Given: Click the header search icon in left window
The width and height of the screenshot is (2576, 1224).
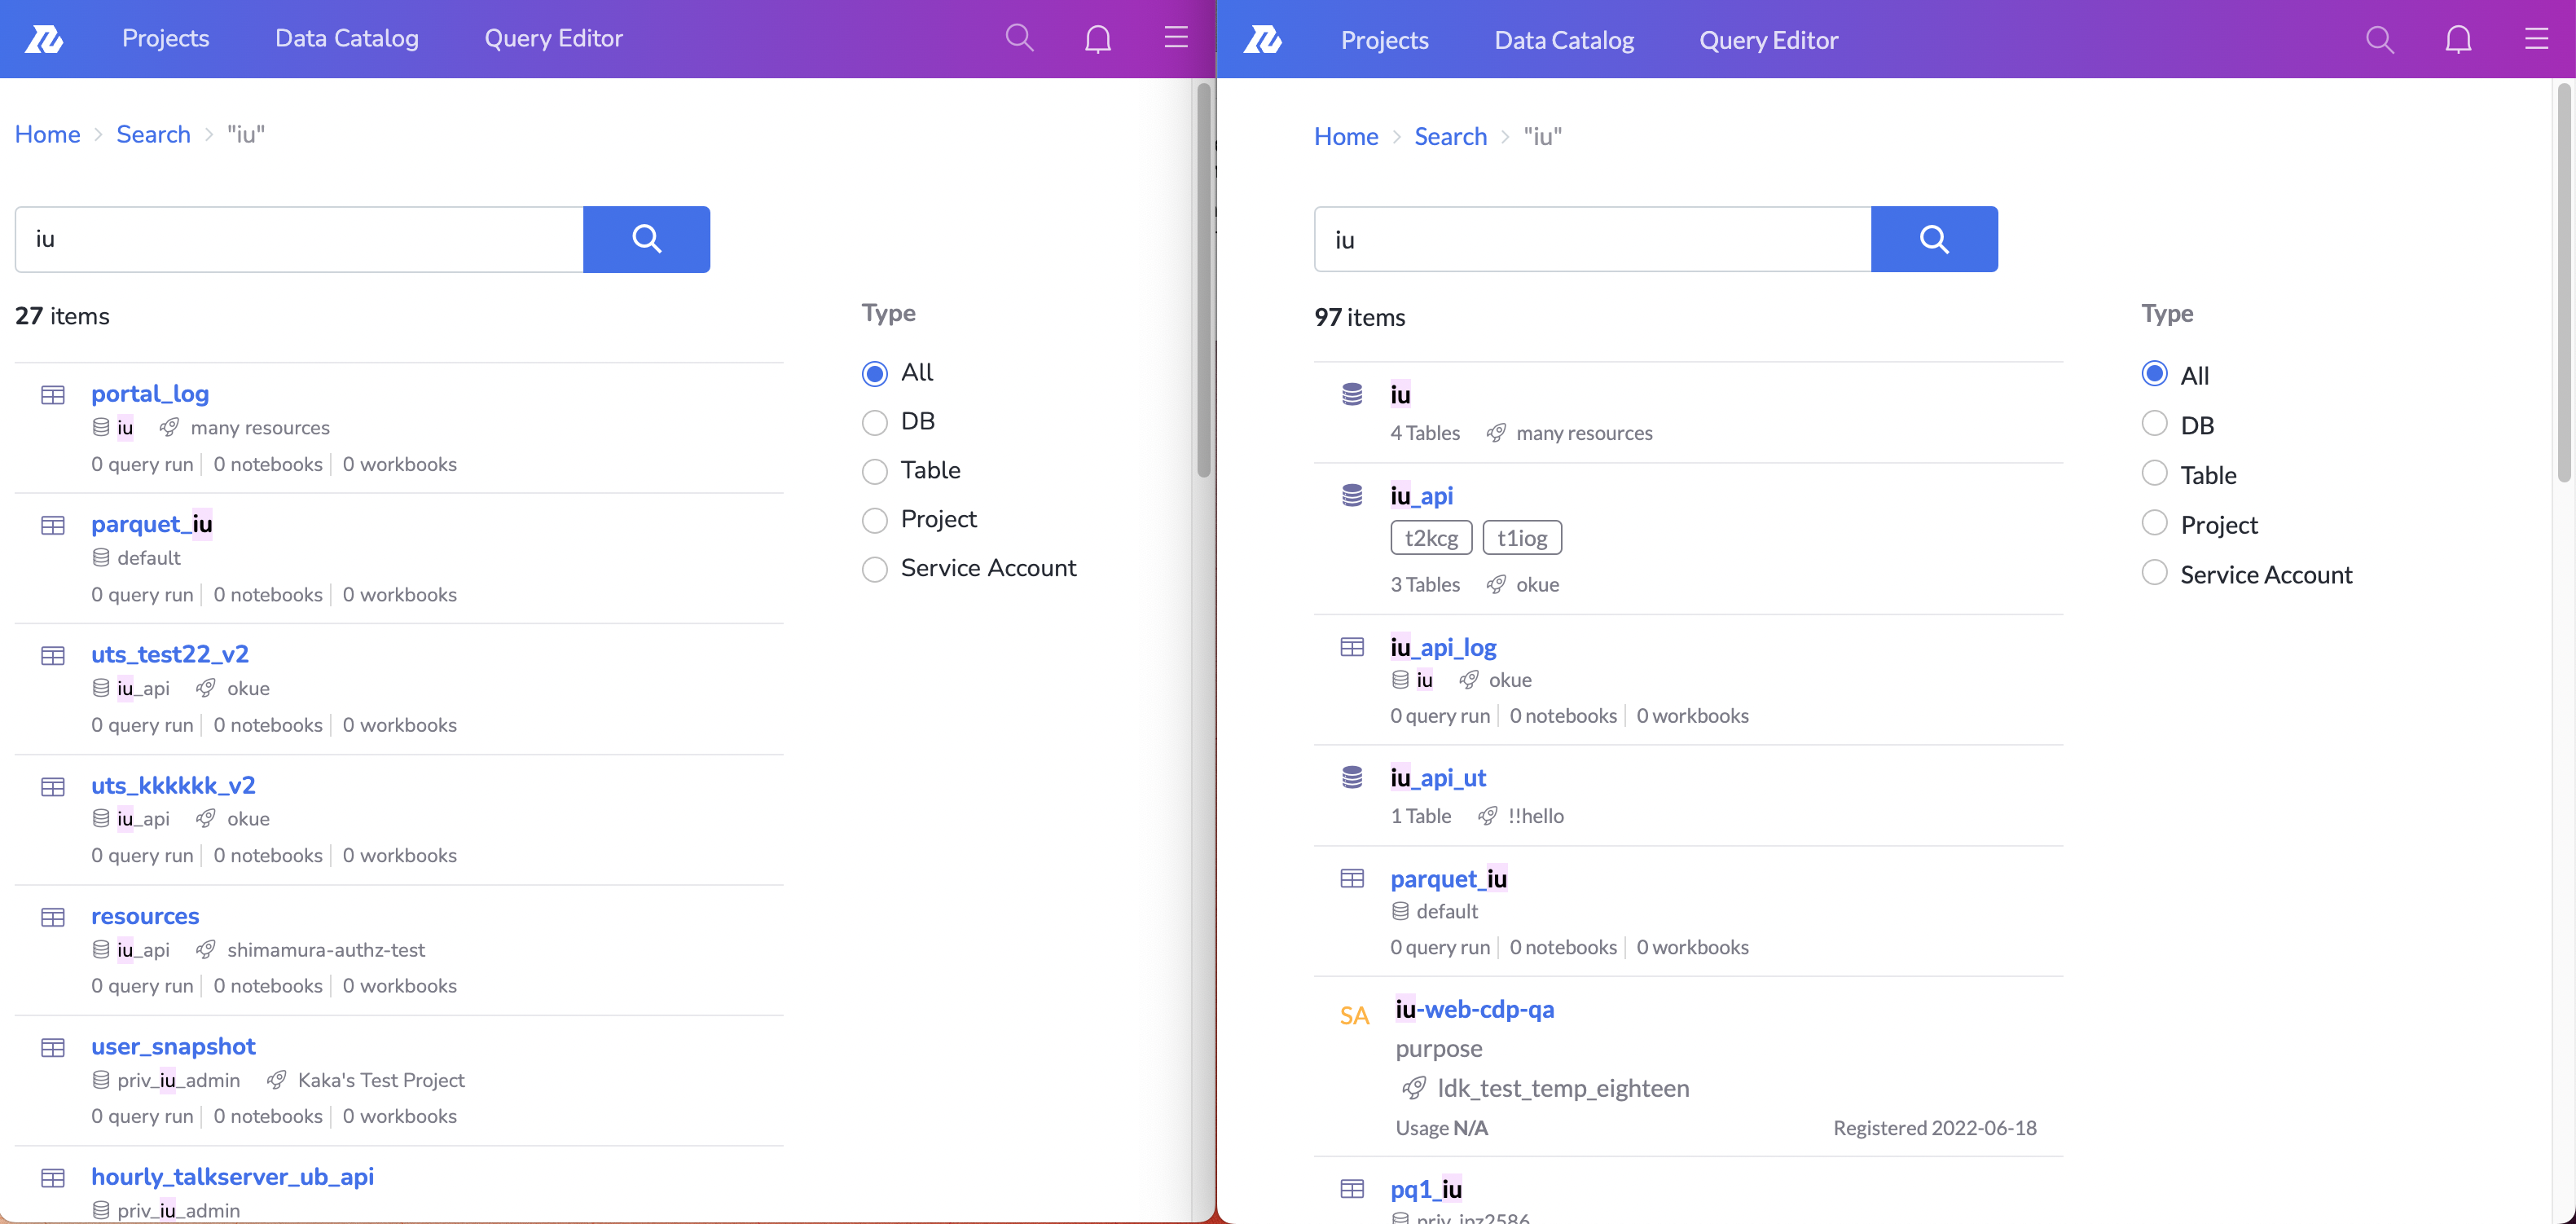Looking at the screenshot, I should point(1019,39).
